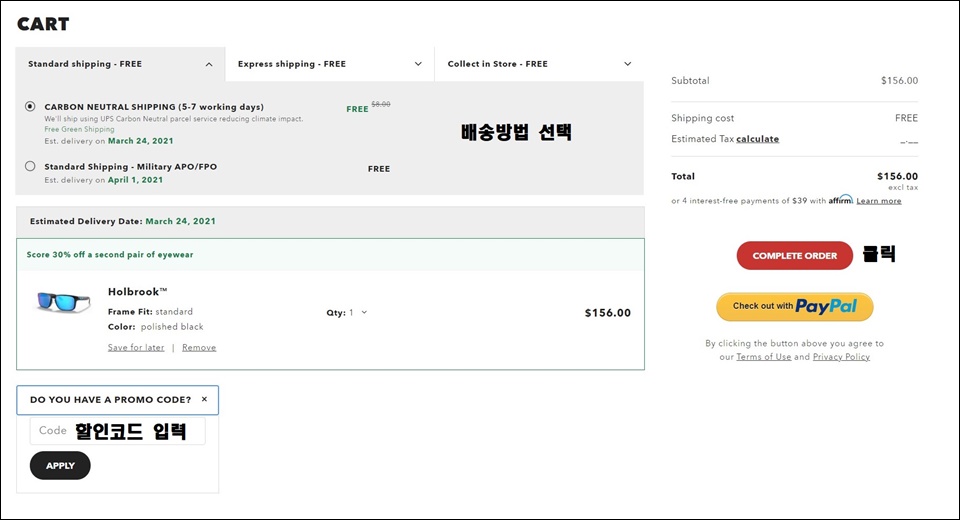
Task: Expand Collect in Store chevron
Action: point(628,64)
